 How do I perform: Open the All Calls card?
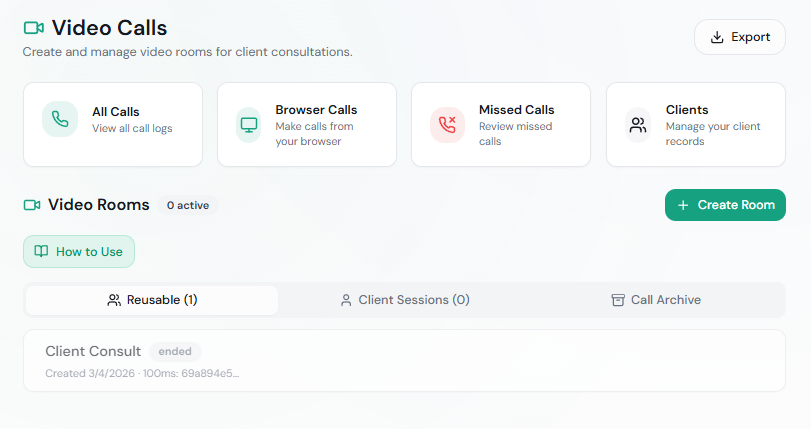113,124
